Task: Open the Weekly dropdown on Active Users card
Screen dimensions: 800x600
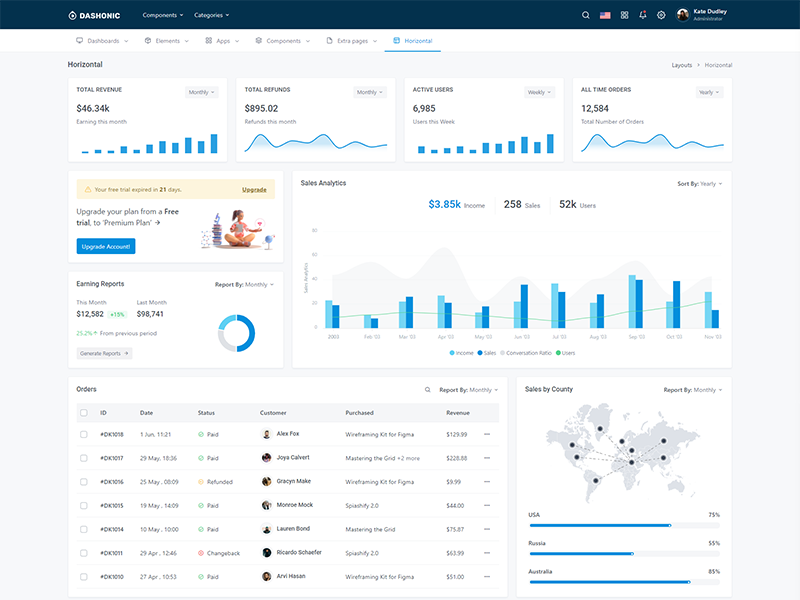Action: click(x=539, y=92)
